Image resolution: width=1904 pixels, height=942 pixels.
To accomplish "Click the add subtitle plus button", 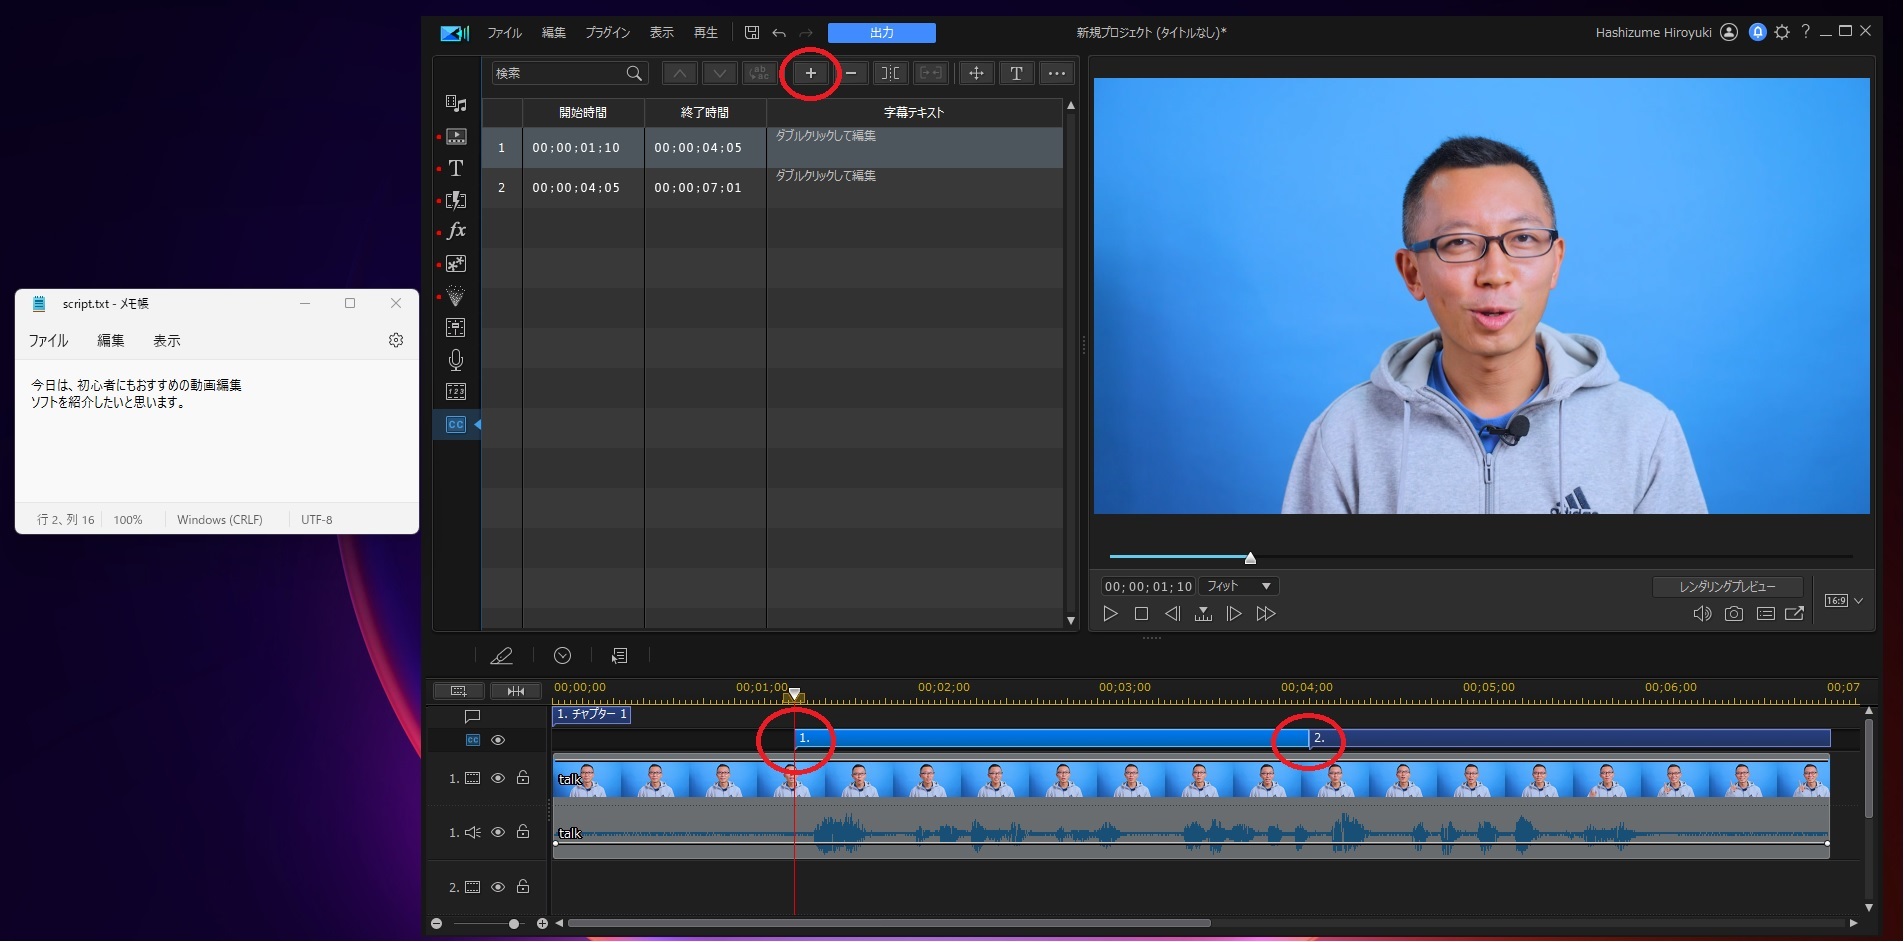I will pos(810,73).
